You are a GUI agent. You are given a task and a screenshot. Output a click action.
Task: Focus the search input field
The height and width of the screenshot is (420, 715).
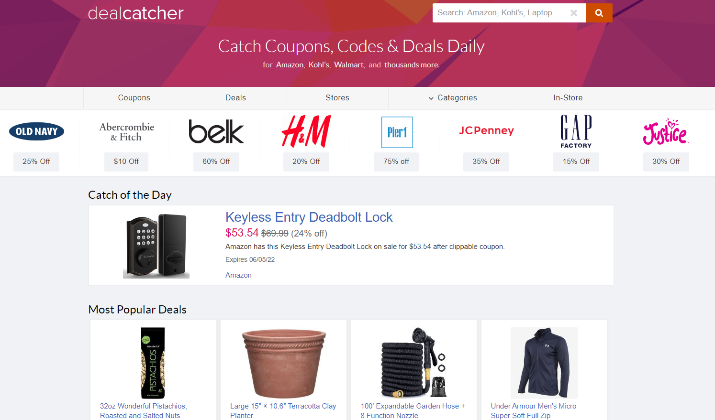tap(502, 13)
